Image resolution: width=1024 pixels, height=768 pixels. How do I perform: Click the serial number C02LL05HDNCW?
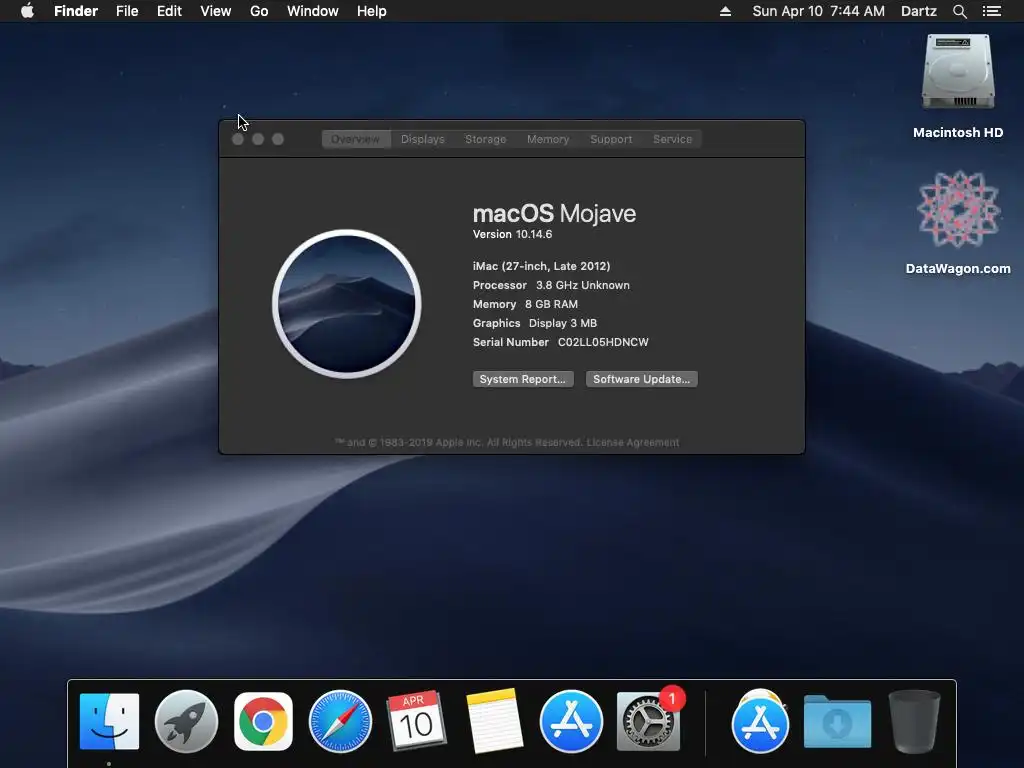(x=603, y=342)
